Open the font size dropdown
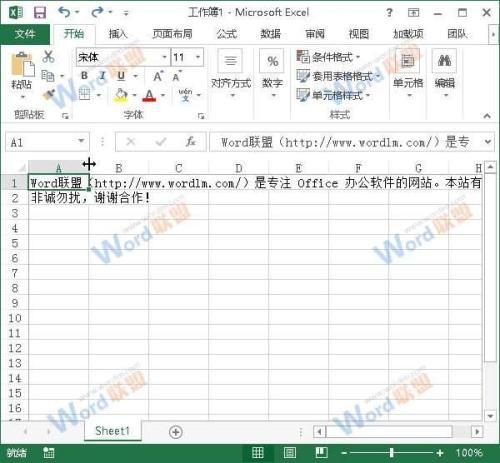Viewport: 500px width, 463px height. pyautogui.click(x=198, y=57)
